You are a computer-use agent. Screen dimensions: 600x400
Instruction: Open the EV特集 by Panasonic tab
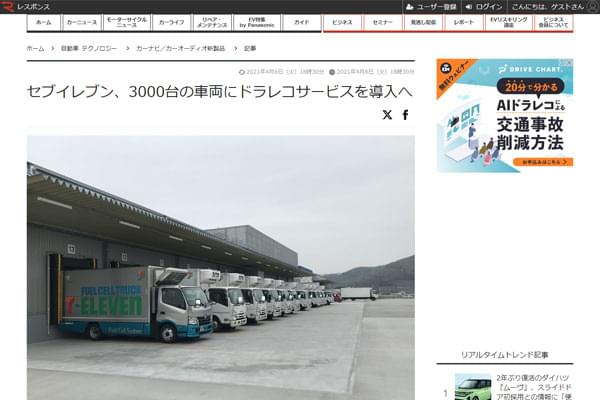click(257, 23)
